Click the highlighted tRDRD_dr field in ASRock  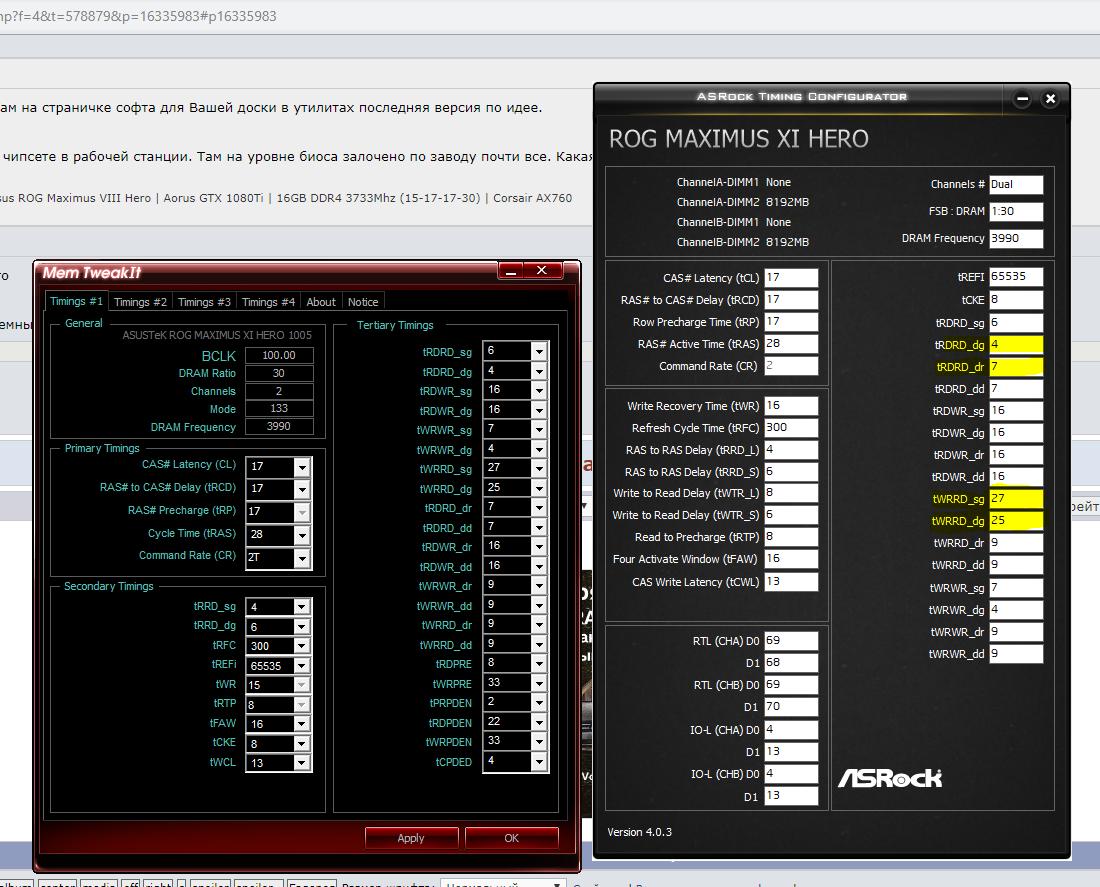[1016, 366]
